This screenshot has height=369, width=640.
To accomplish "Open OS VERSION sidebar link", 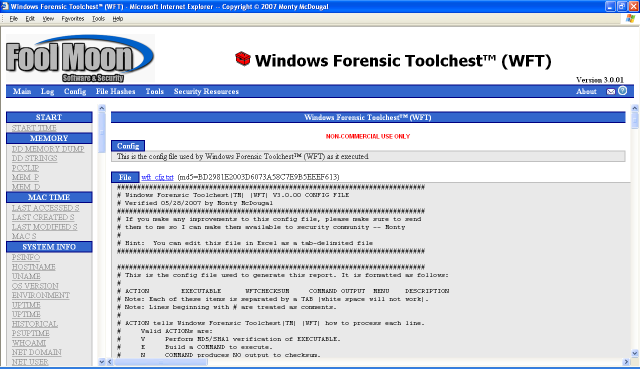I will tap(35, 286).
